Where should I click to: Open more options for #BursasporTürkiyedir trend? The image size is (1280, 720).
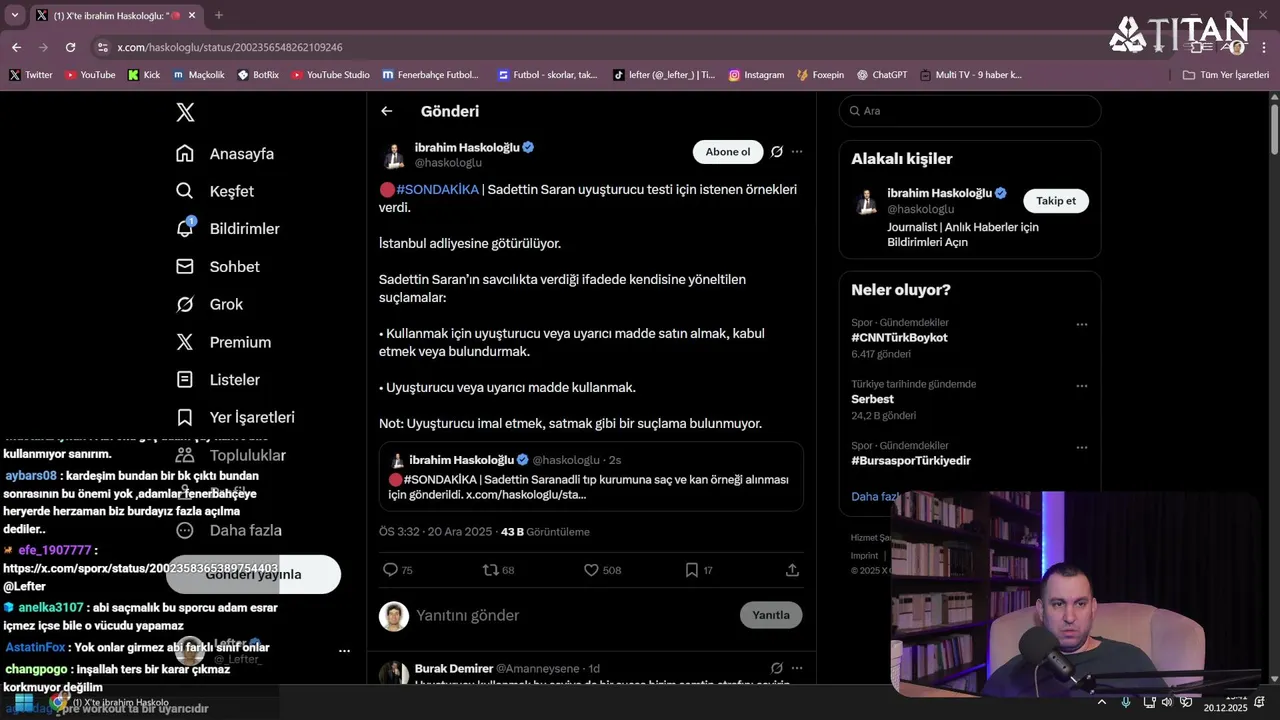pos(1081,447)
